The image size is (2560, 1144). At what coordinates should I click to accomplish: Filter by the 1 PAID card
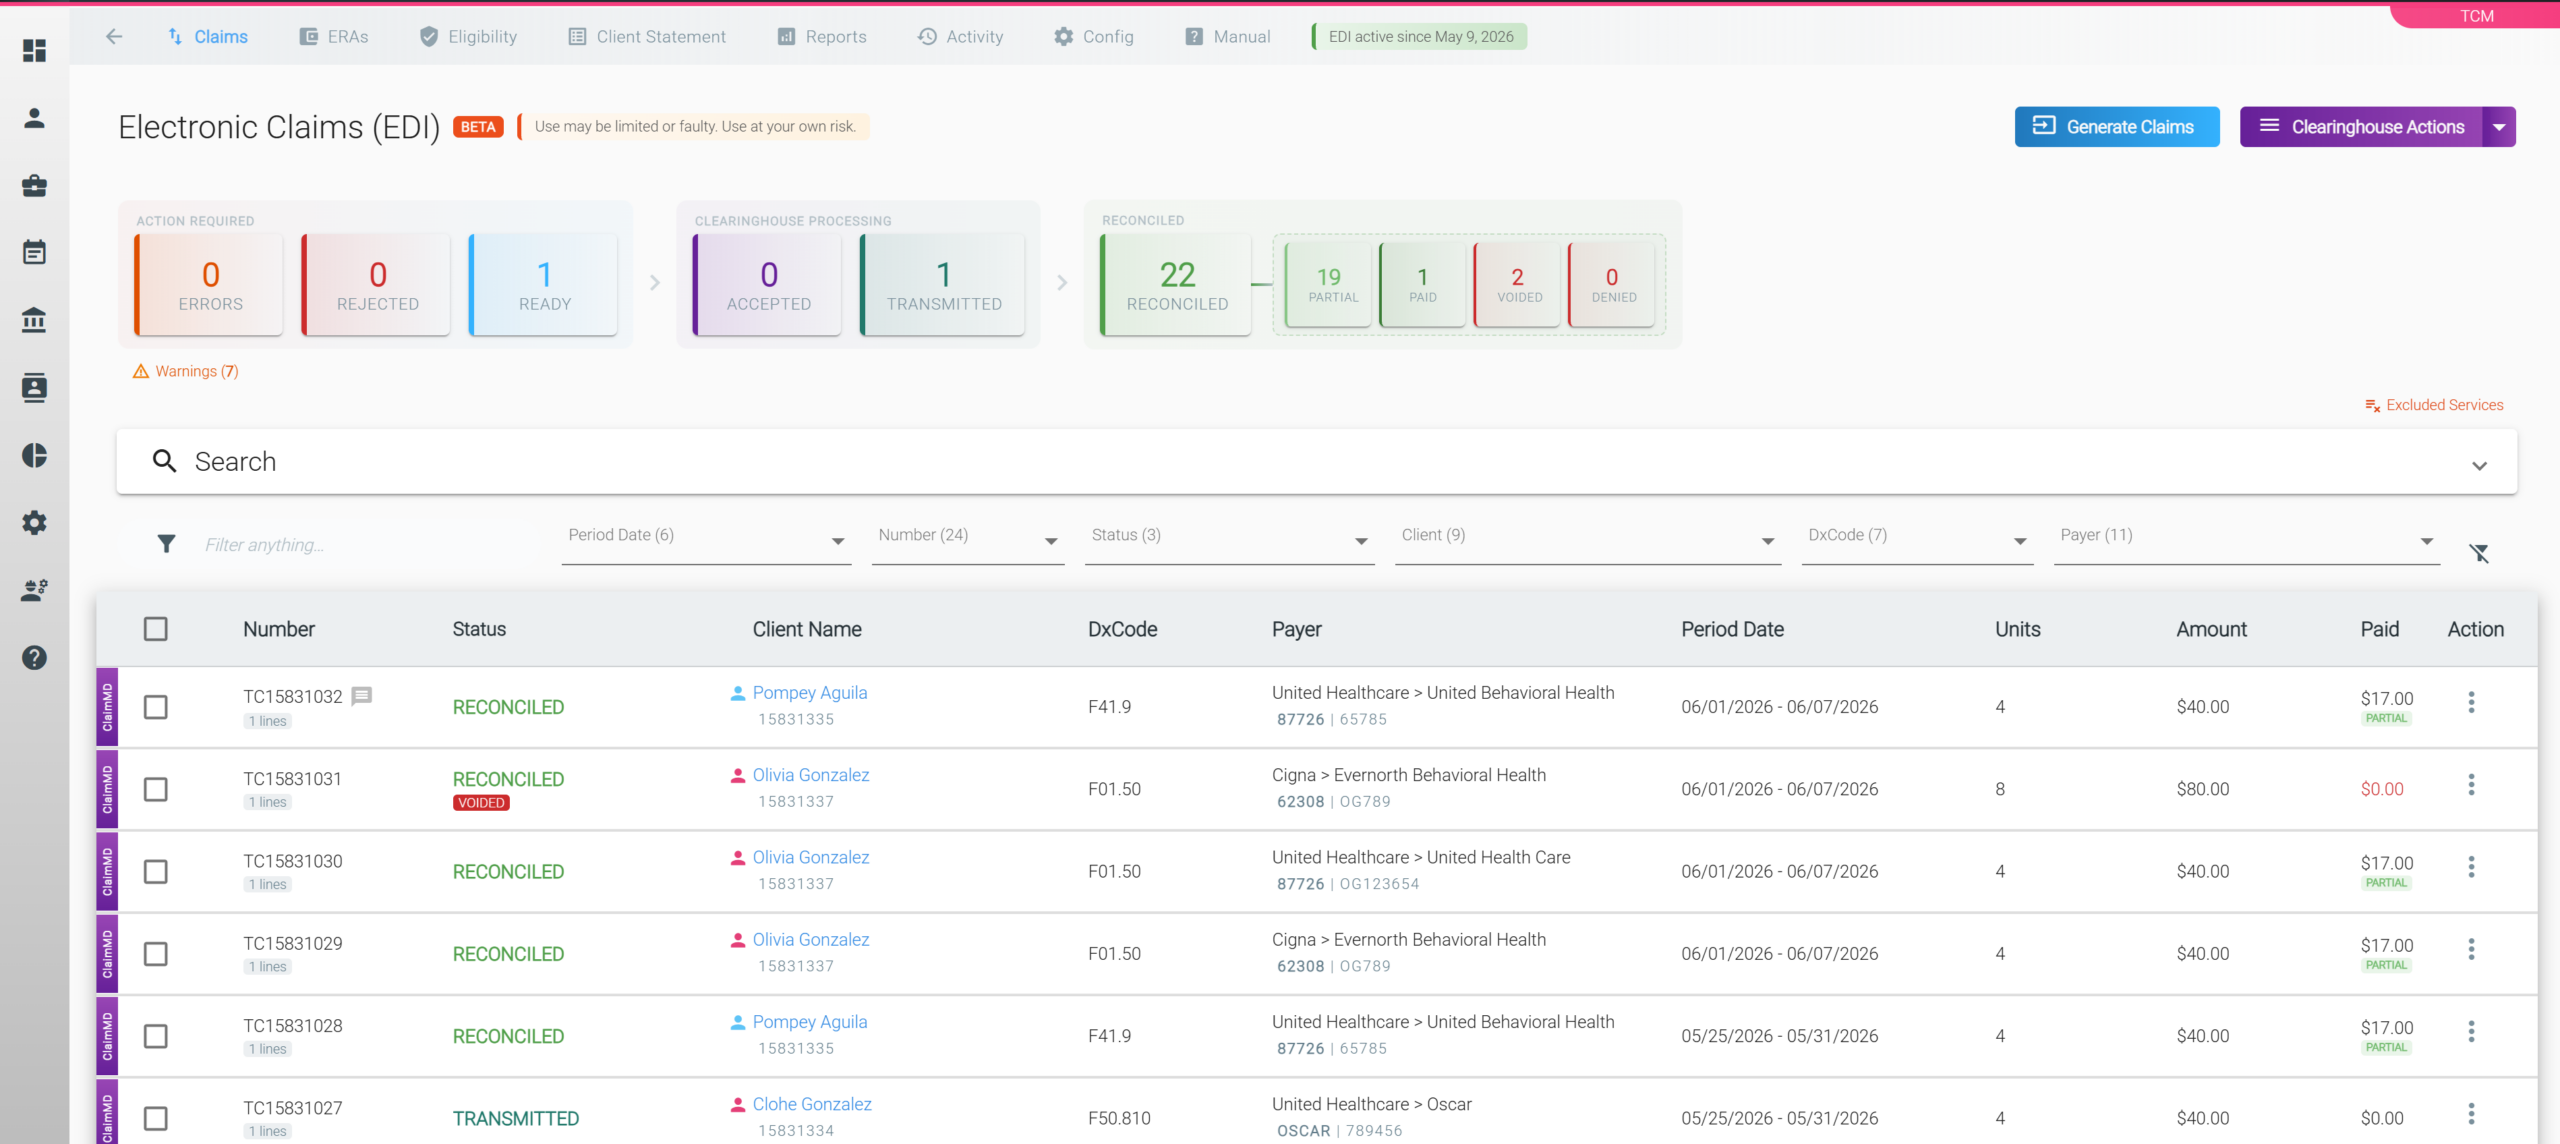1424,285
